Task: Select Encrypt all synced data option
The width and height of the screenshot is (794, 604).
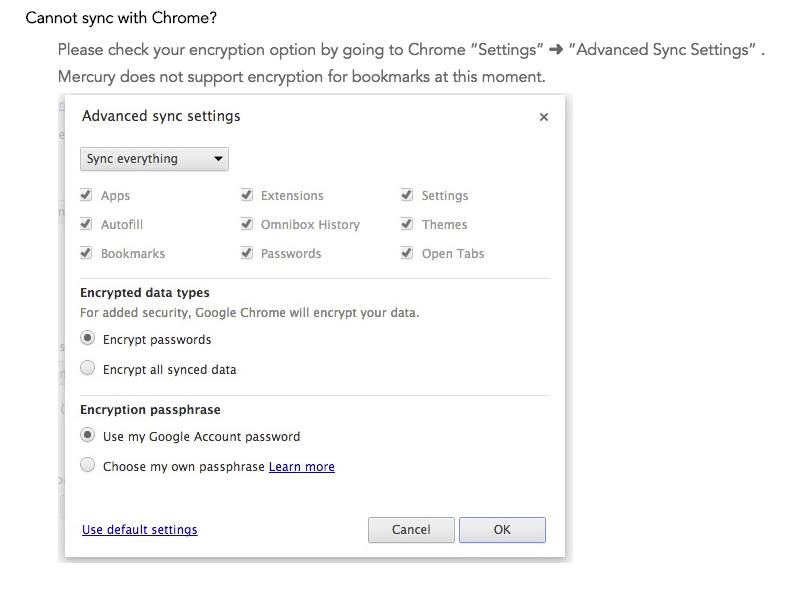Action: coord(88,369)
